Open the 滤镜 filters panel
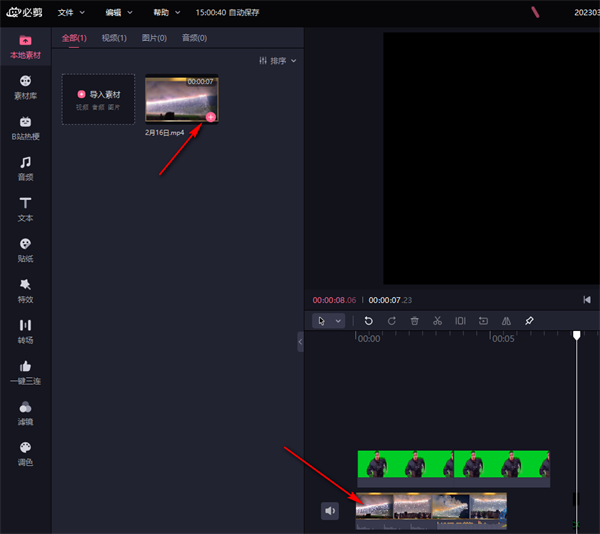The height and width of the screenshot is (534, 600). (25, 414)
